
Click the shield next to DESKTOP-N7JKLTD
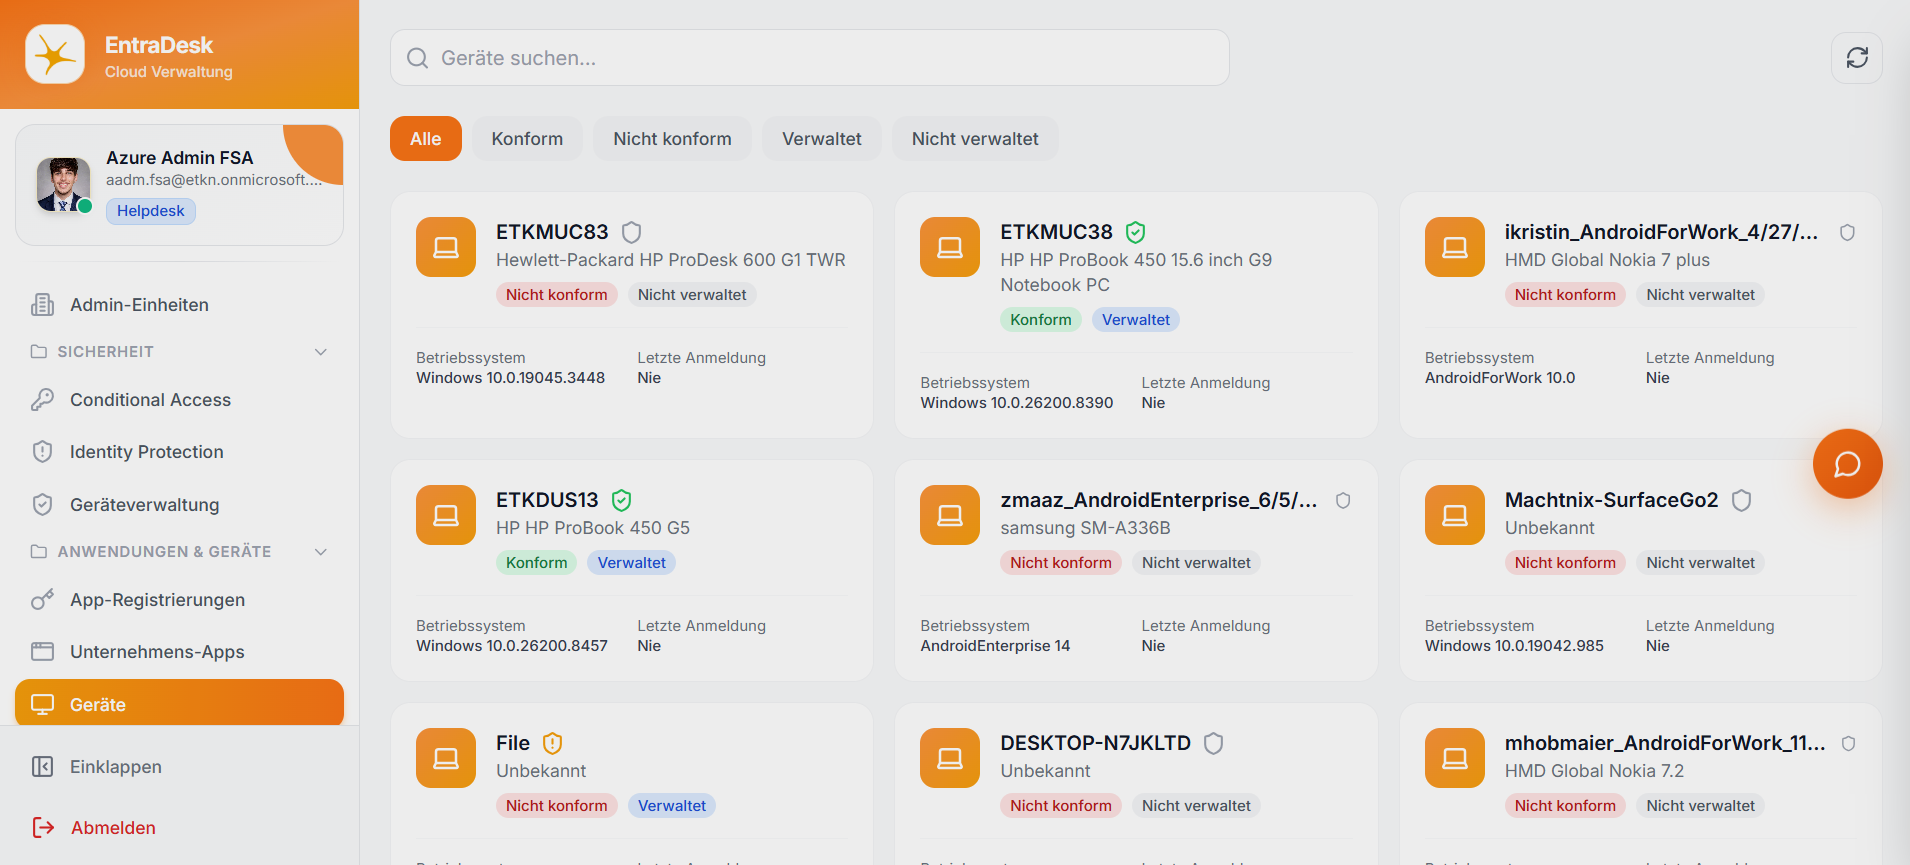pyautogui.click(x=1213, y=743)
